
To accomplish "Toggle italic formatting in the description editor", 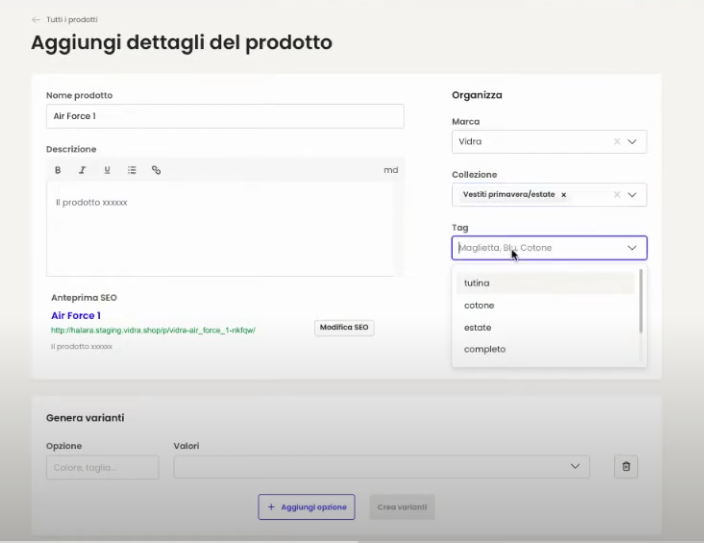I will pyautogui.click(x=82, y=170).
